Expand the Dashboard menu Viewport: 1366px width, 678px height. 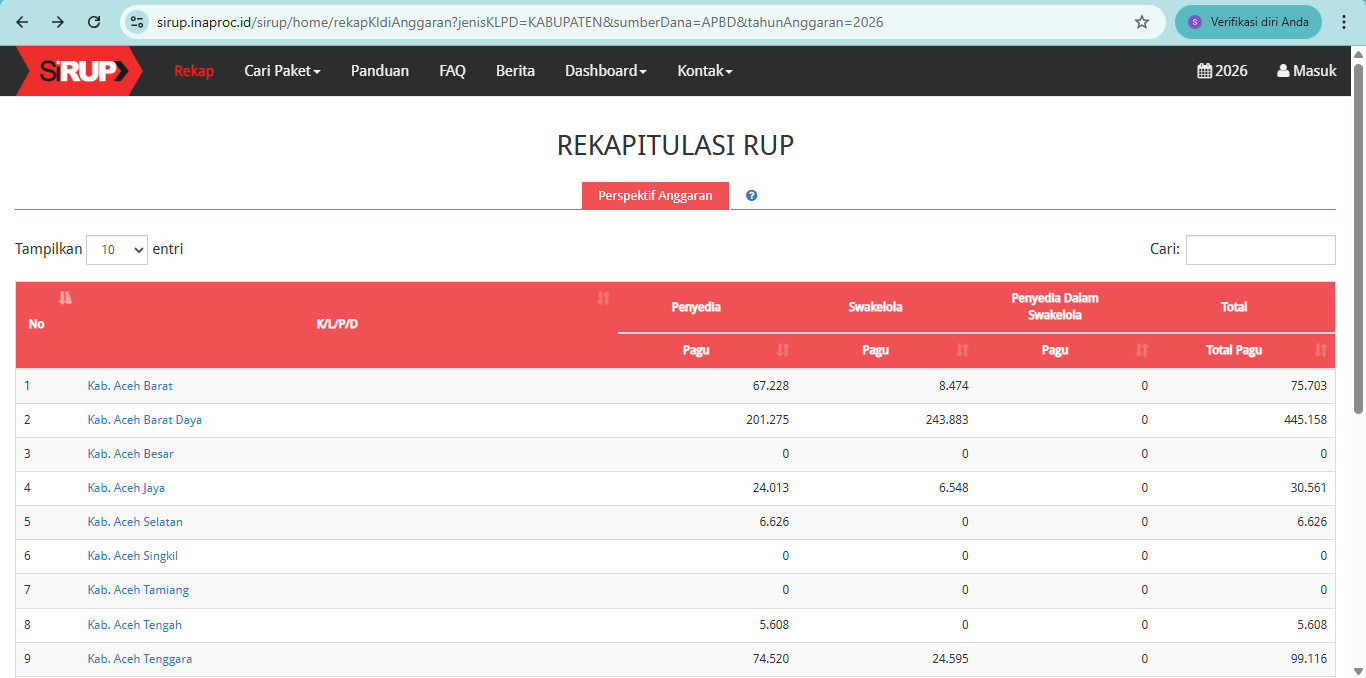605,71
